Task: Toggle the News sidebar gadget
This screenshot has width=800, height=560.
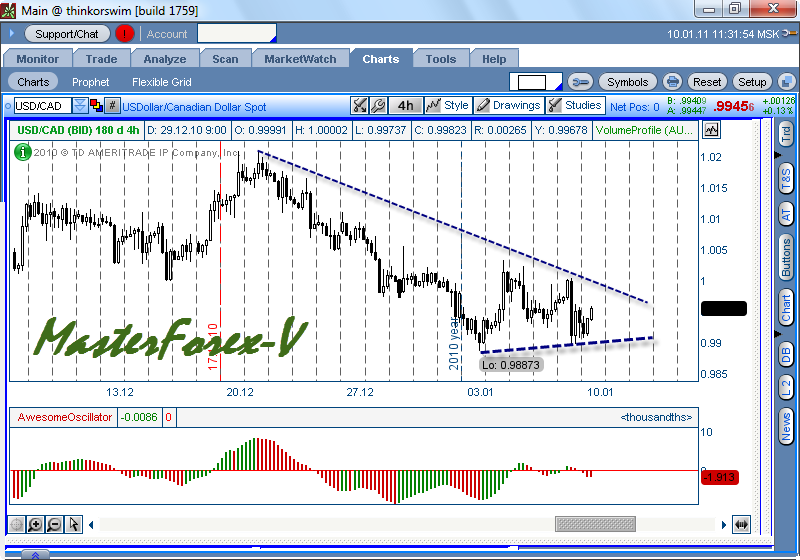Action: click(786, 427)
